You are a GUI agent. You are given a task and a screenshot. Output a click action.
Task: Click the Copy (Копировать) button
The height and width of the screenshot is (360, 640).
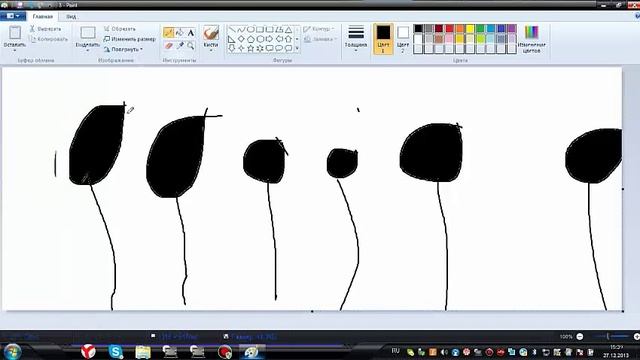(x=49, y=39)
